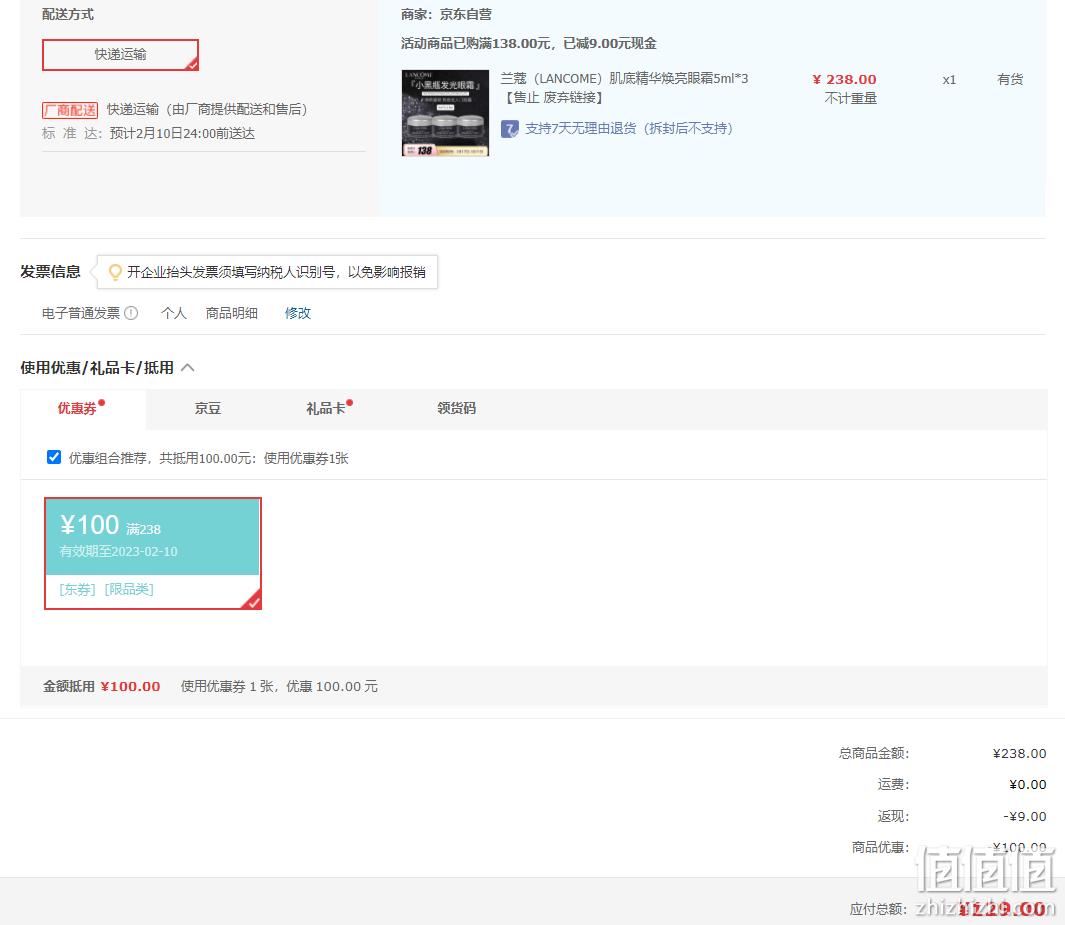Click the info icon beside 电子普通发票
Viewport: 1065px width, 925px height.
pos(131,313)
